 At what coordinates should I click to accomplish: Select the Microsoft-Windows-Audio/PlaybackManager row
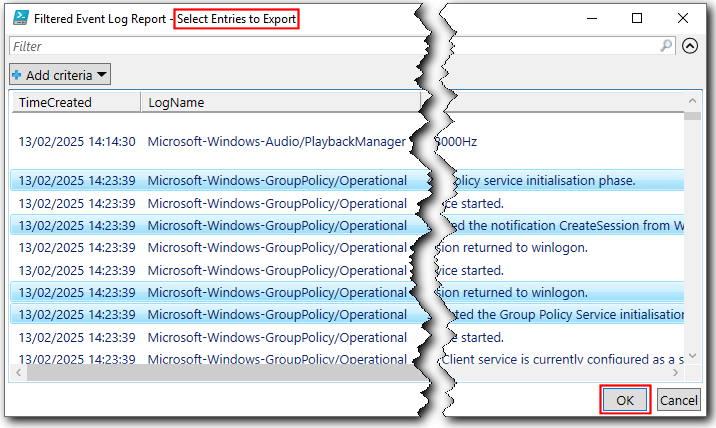coord(276,141)
